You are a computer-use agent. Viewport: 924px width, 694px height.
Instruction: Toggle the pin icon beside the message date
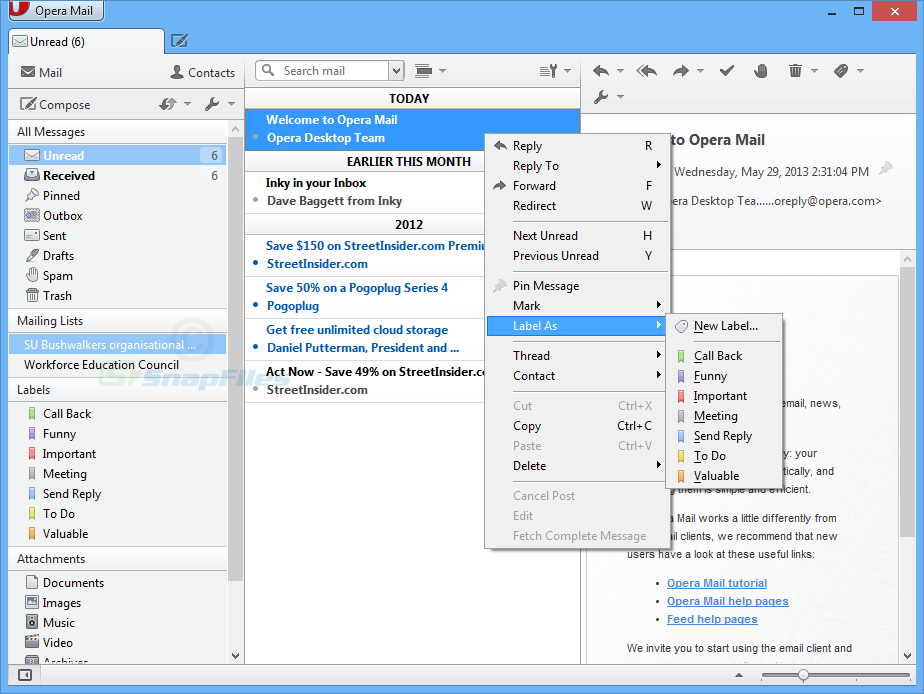click(x=885, y=170)
